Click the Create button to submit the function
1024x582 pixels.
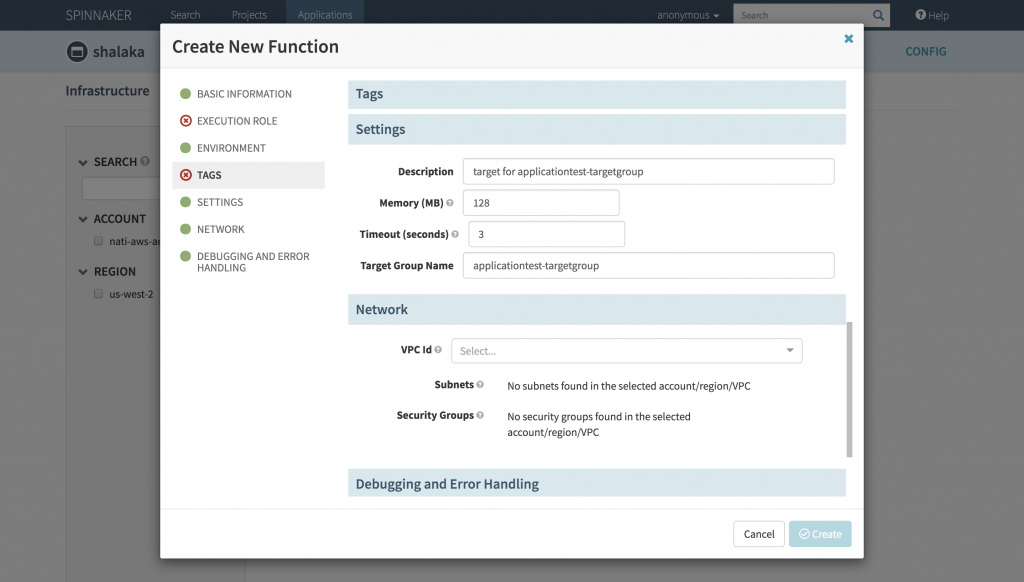tap(819, 533)
